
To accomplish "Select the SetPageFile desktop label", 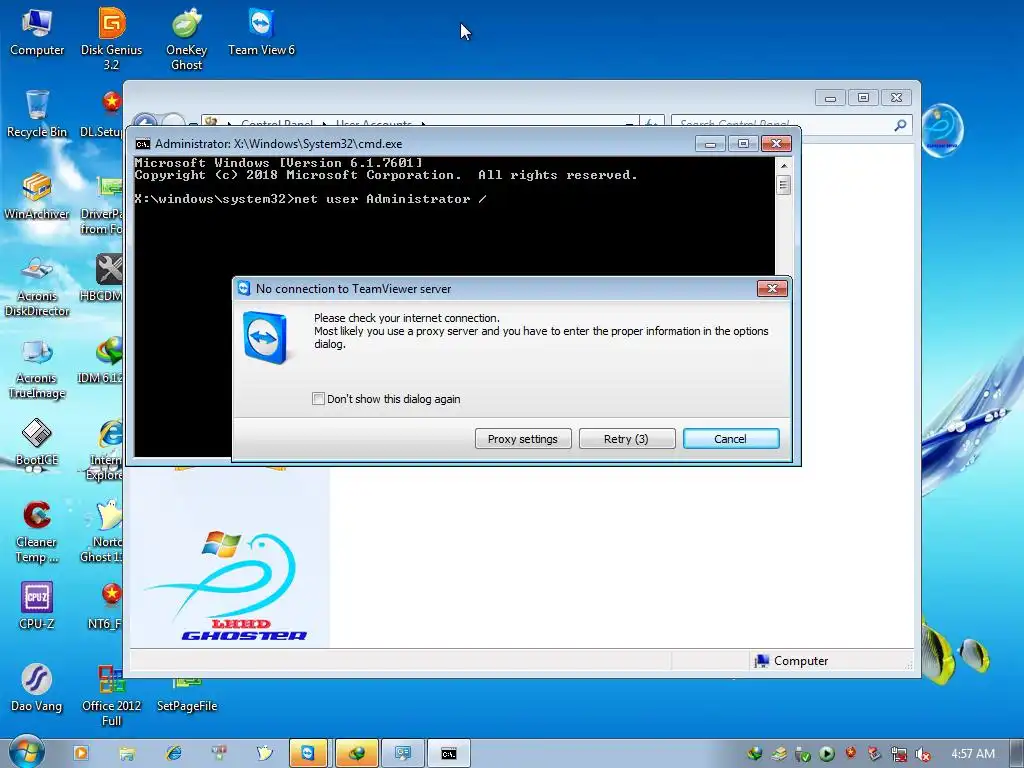I will click(x=187, y=706).
